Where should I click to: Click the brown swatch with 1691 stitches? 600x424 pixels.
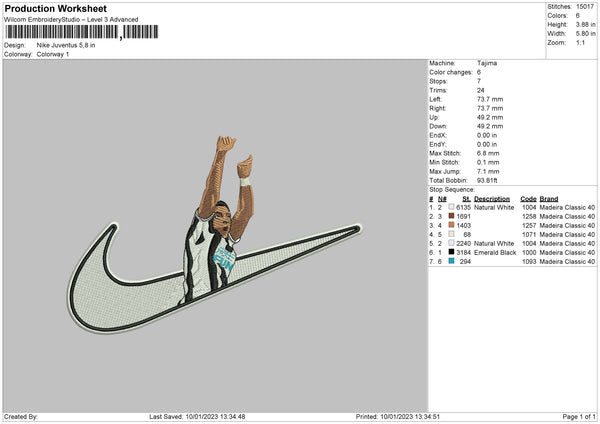click(x=451, y=216)
